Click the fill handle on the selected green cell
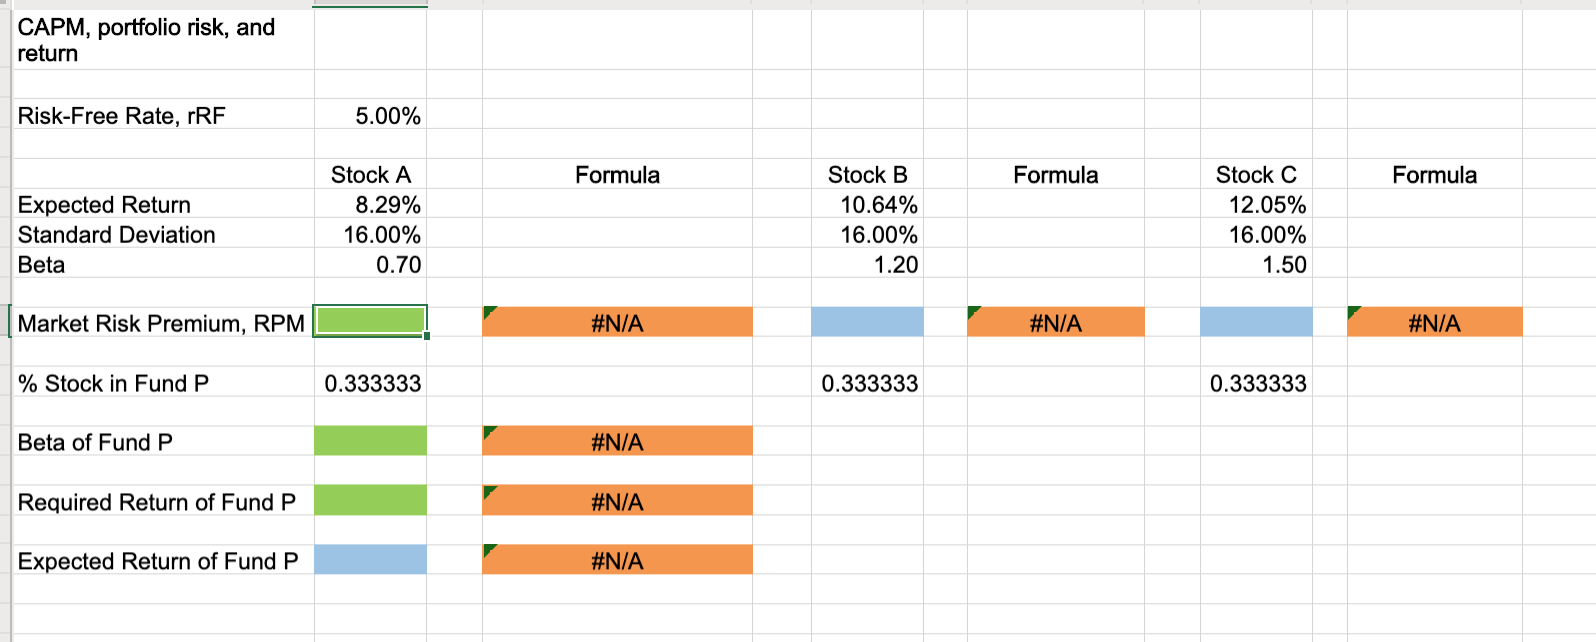Image resolution: width=1596 pixels, height=642 pixels. click(x=425, y=339)
